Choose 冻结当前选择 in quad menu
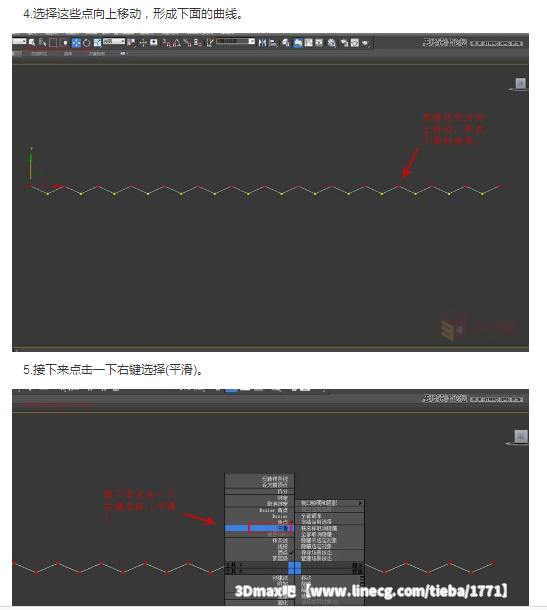The image size is (547, 610). 316,522
